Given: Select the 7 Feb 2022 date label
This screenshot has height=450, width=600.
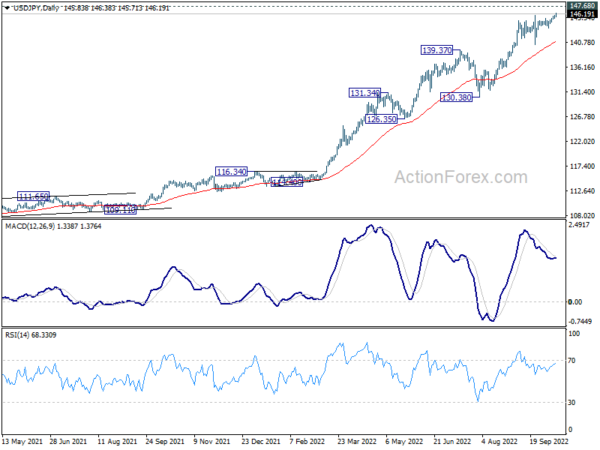Looking at the screenshot, I should tap(307, 442).
